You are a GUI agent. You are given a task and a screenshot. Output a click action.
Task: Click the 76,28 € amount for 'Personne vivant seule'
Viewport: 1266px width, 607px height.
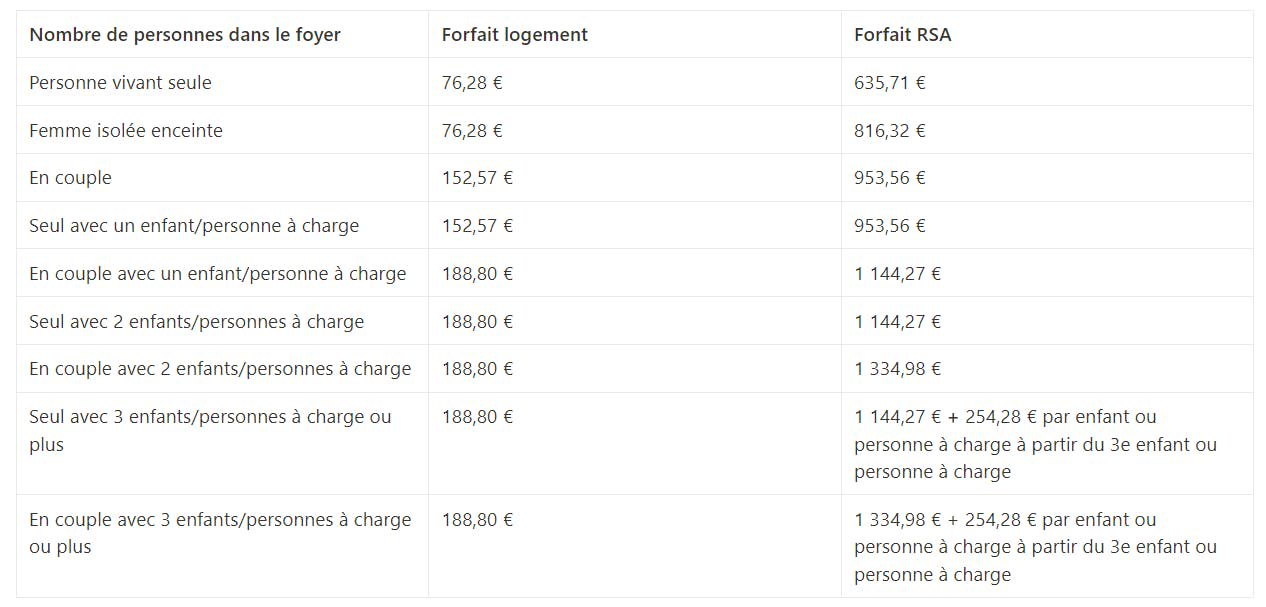(x=472, y=83)
